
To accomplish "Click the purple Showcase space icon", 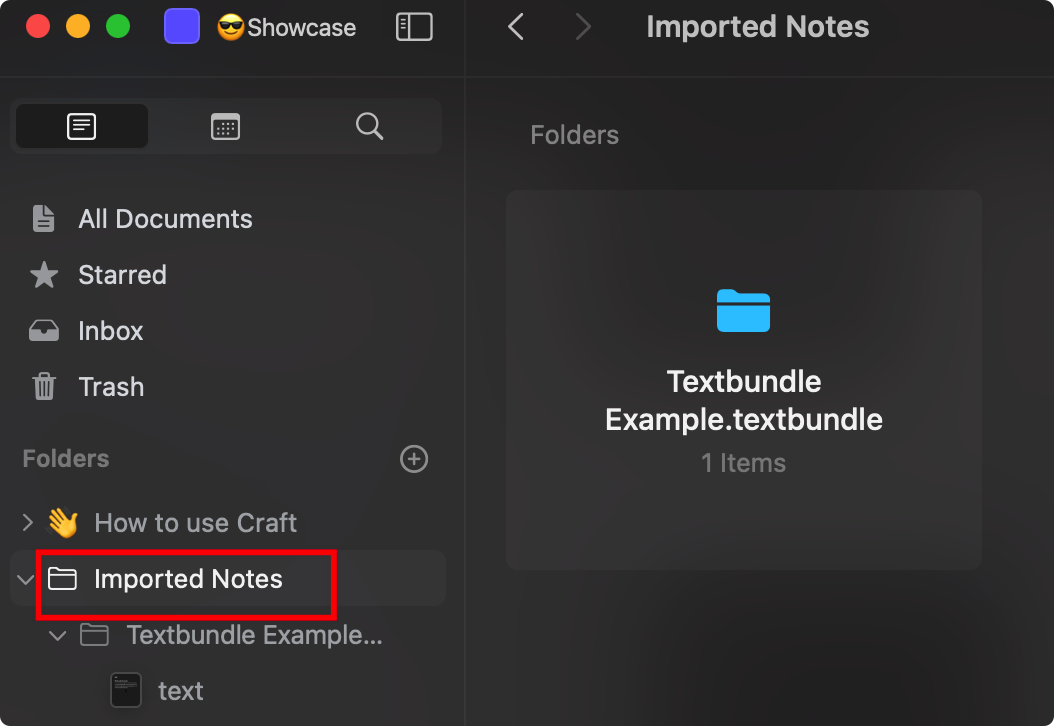I will coord(181,27).
